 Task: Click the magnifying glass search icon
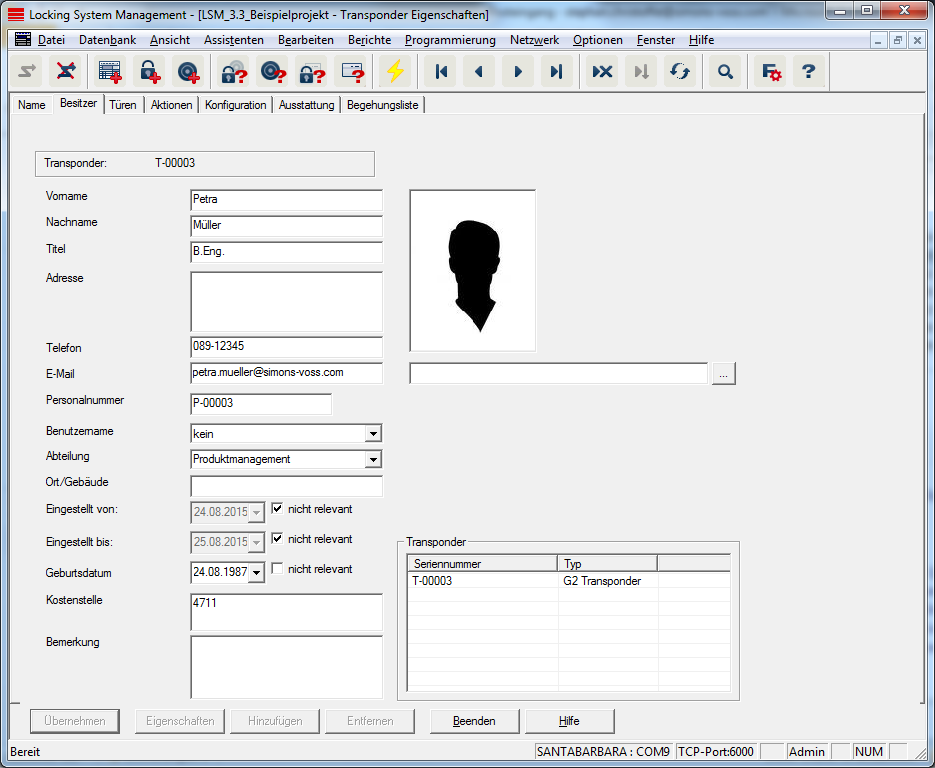[726, 72]
